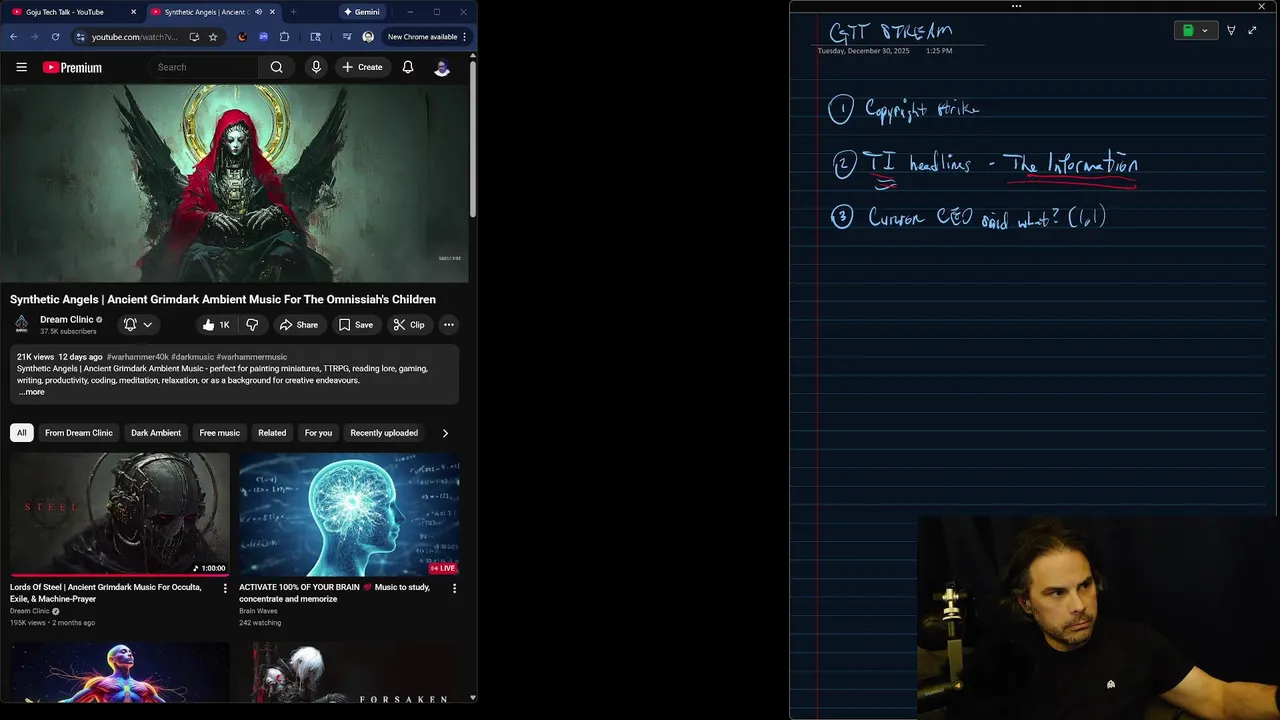
Task: Open the YouTube account avatar menu
Action: click(x=442, y=67)
